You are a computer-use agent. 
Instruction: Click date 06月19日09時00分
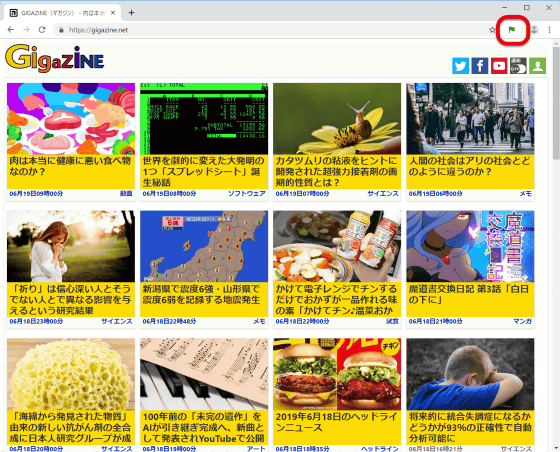click(36, 194)
